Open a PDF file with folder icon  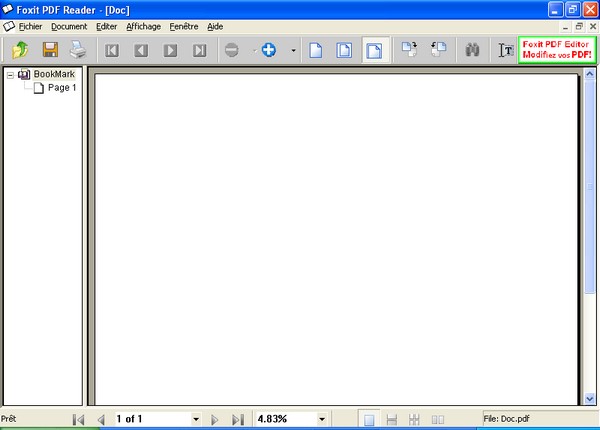[20, 50]
